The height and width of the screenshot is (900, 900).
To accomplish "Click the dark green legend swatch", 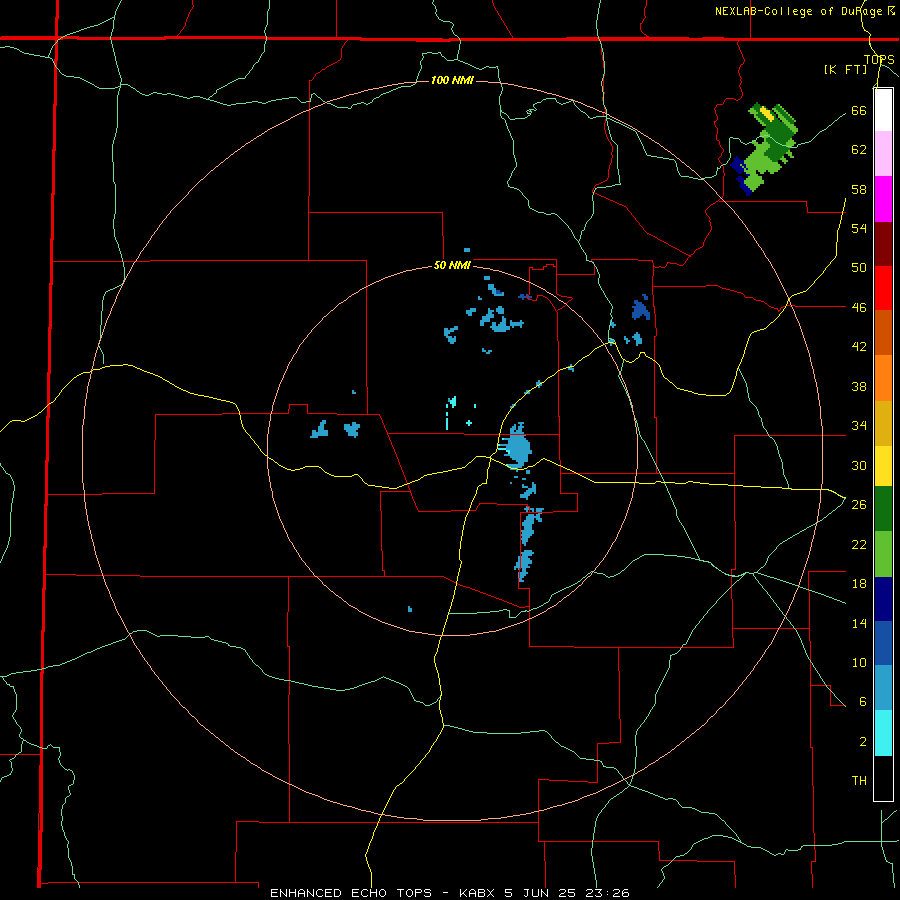I will tap(883, 509).
